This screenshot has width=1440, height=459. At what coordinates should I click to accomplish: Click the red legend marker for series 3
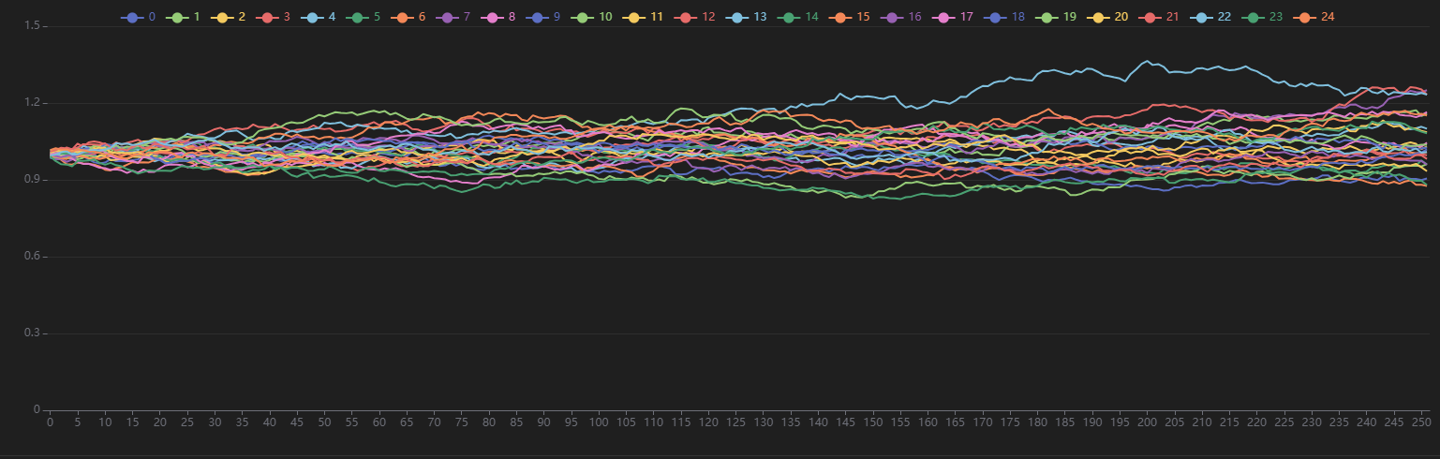(268, 17)
